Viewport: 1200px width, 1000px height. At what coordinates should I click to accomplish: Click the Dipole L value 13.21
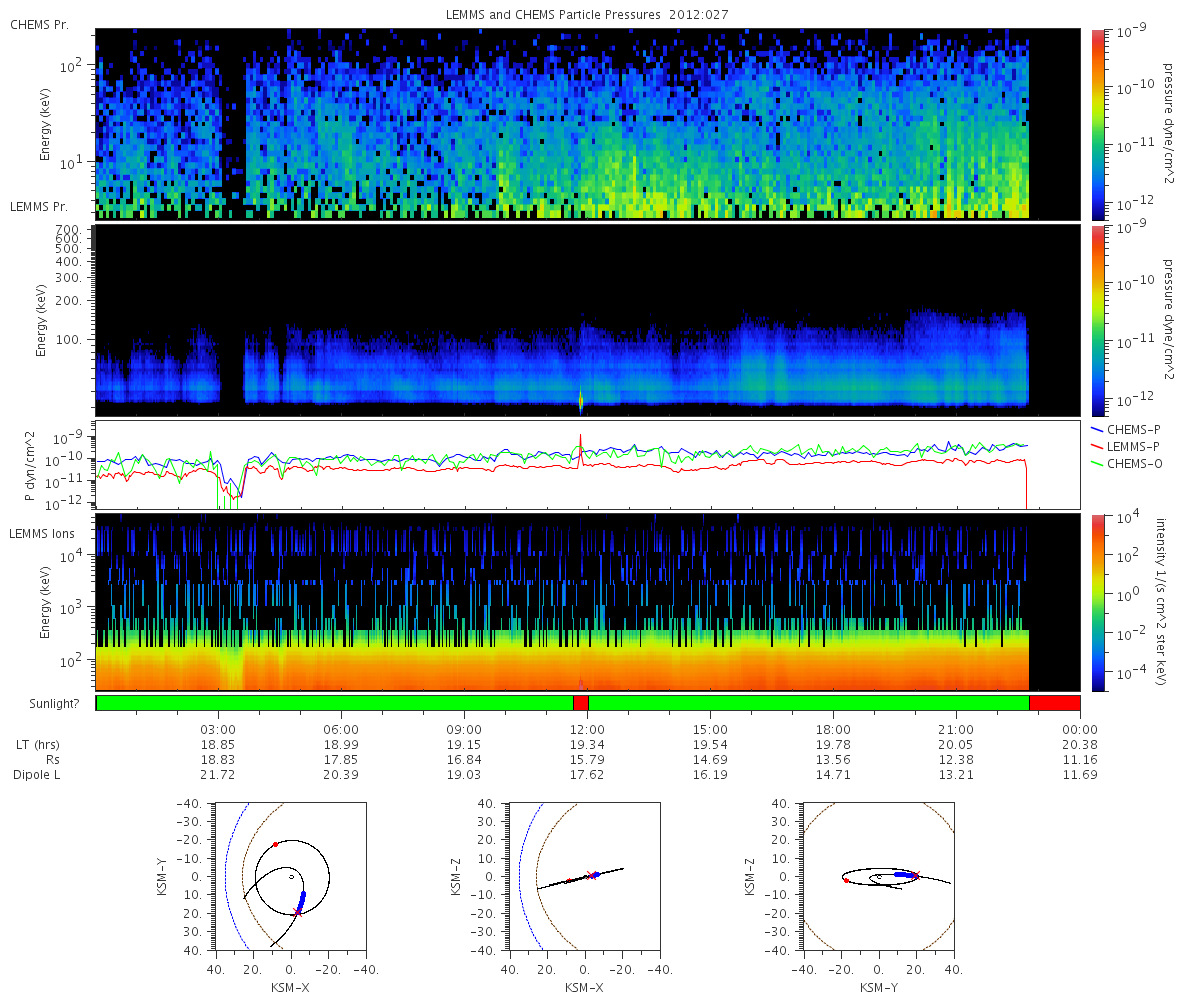tap(957, 775)
